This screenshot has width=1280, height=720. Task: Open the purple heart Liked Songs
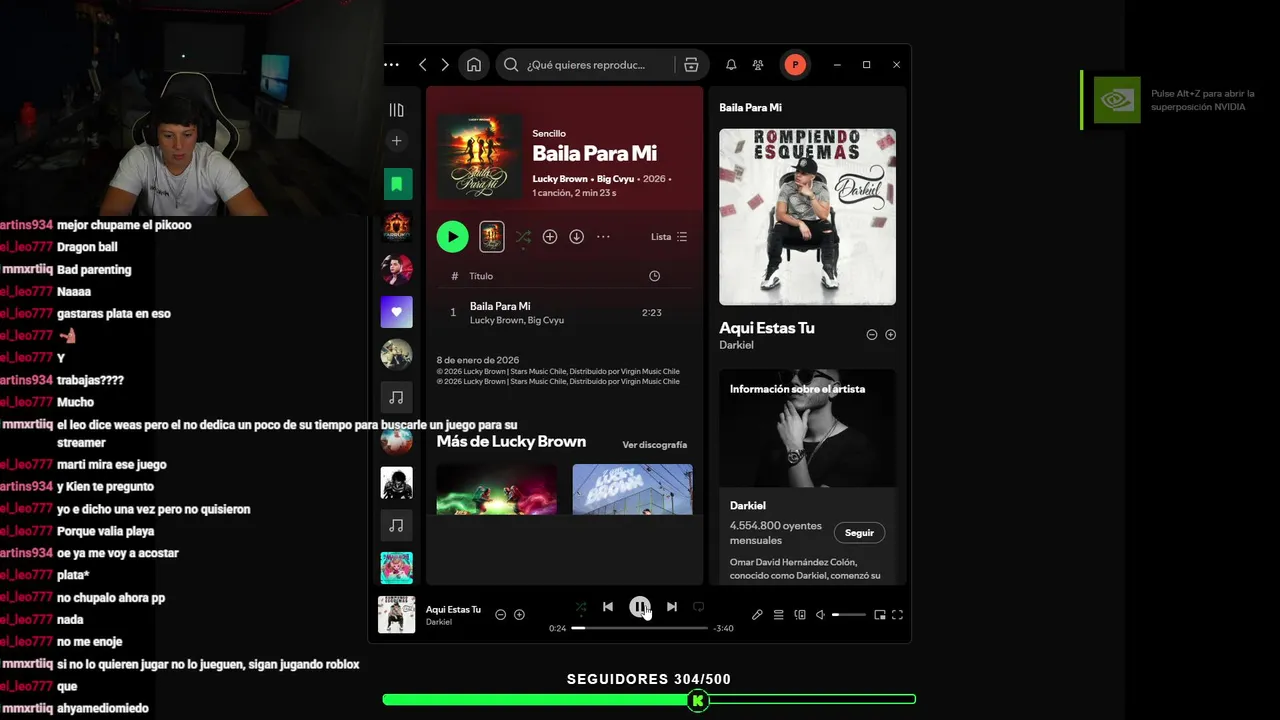coord(397,312)
